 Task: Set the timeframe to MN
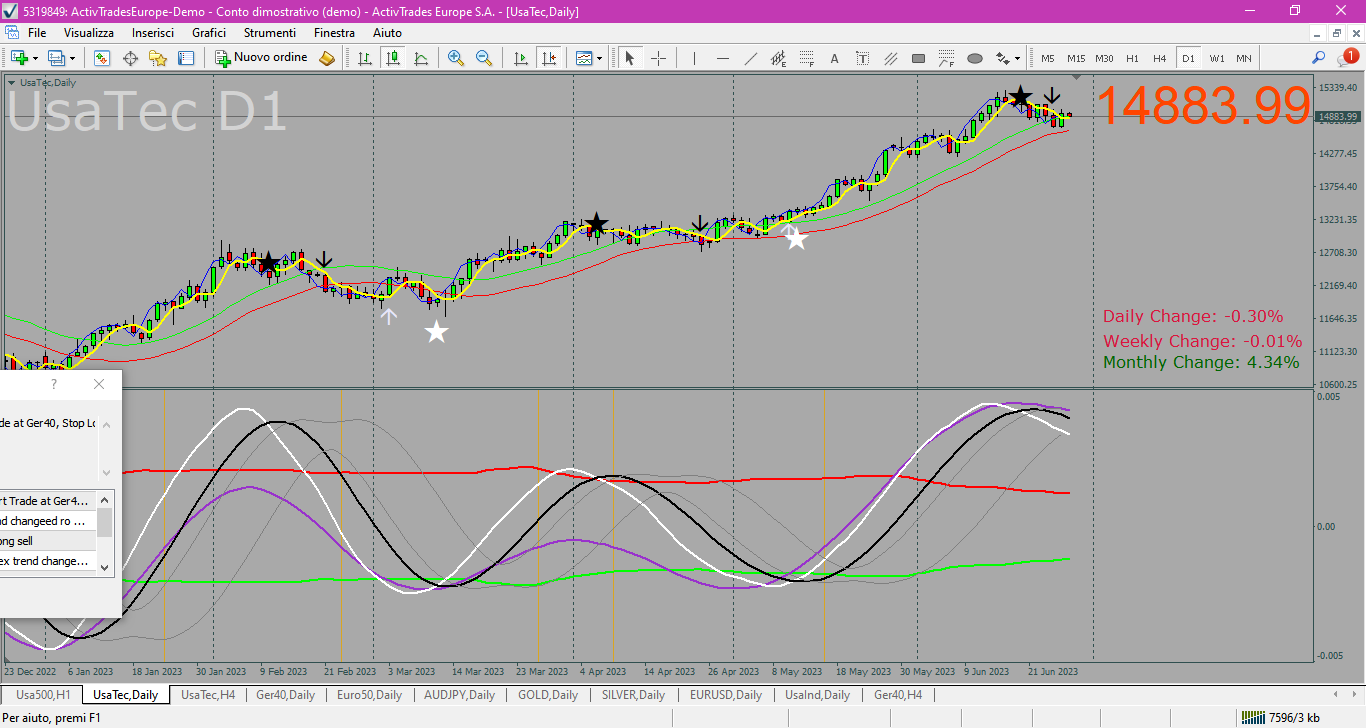click(1243, 58)
